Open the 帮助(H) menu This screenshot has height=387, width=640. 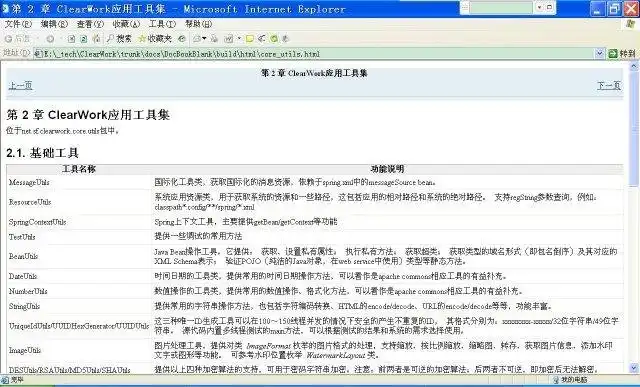pyautogui.click(x=198, y=24)
